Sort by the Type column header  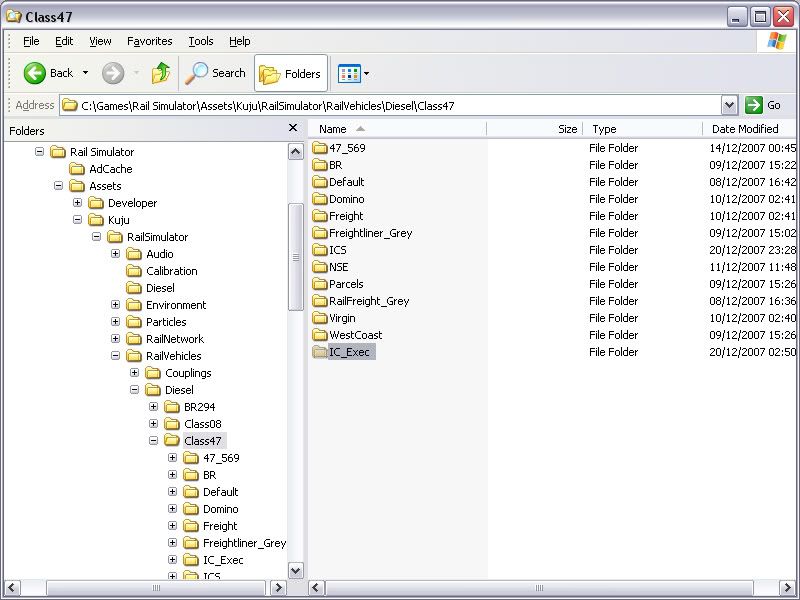[x=642, y=129]
